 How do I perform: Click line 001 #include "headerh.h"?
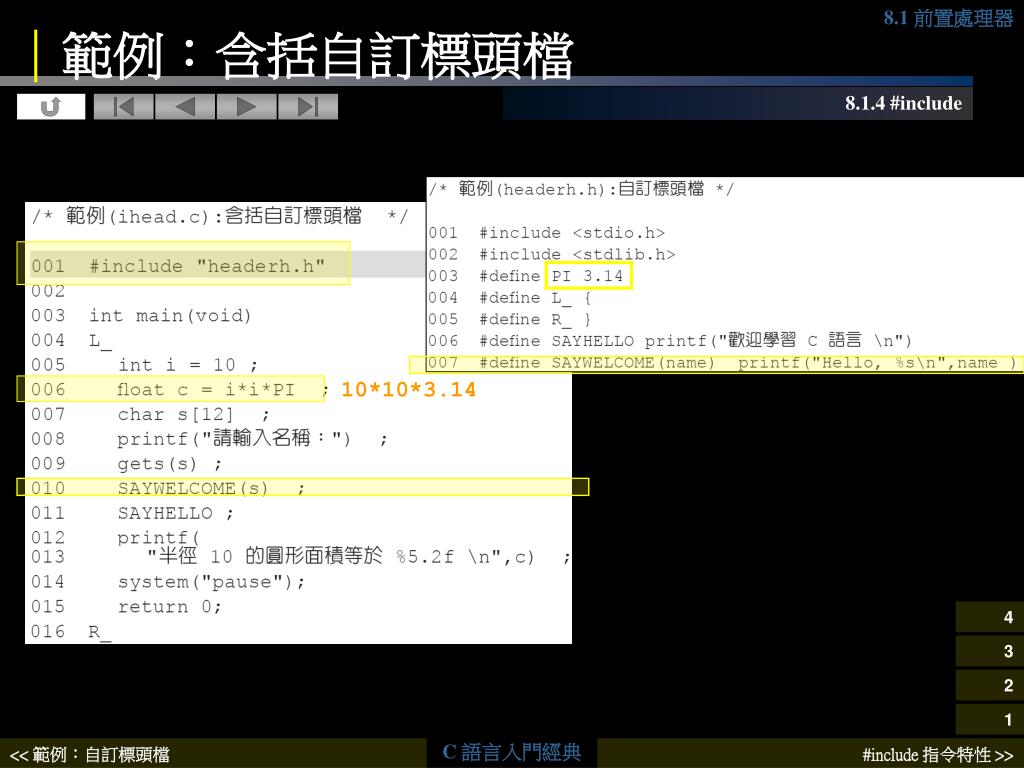[x=183, y=263]
